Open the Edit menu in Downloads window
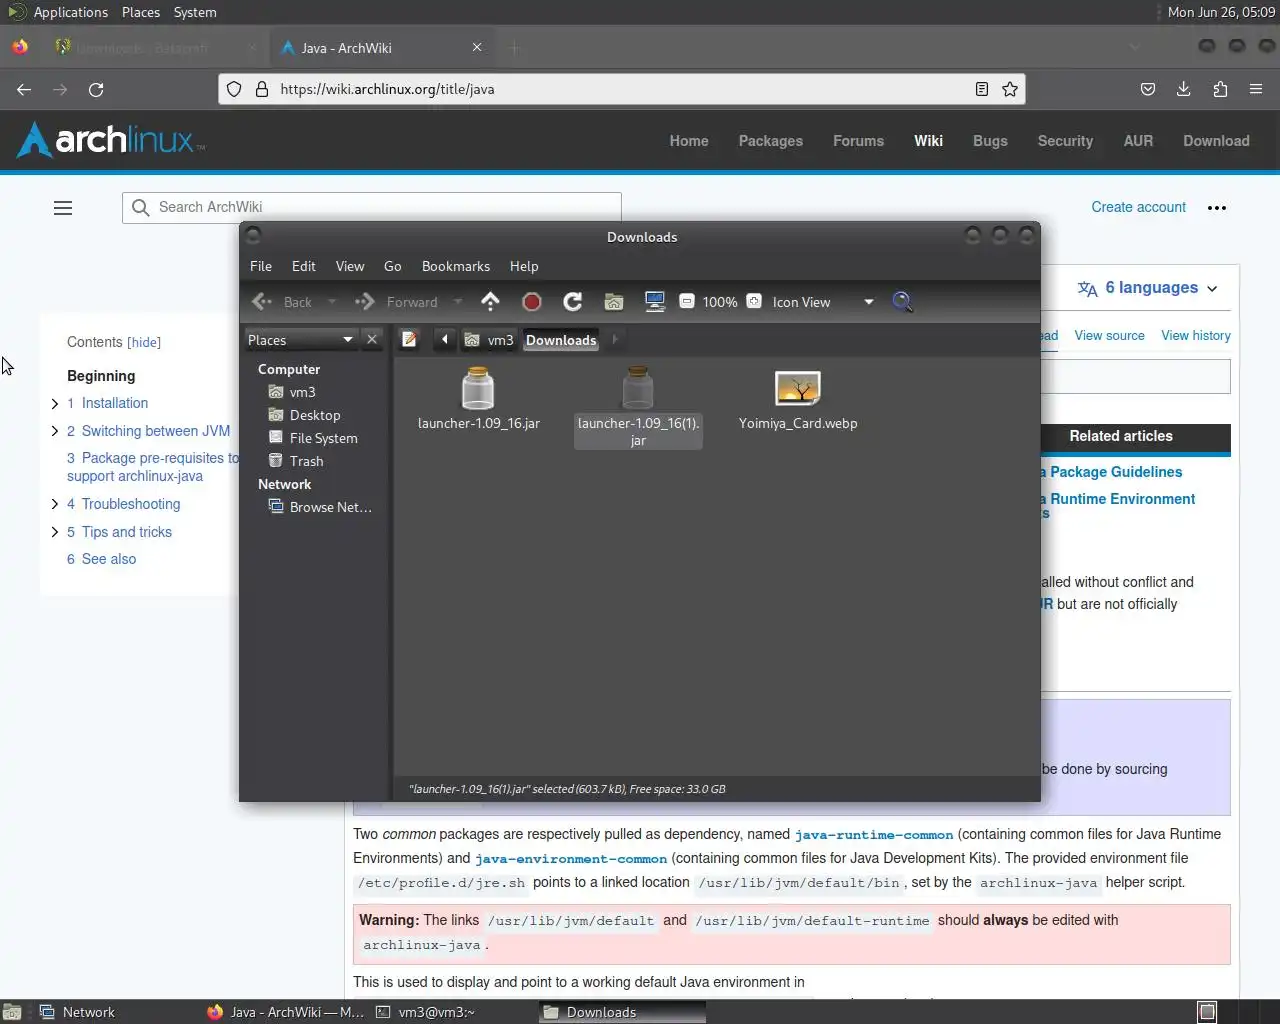Viewport: 1280px width, 1024px height. (304, 266)
